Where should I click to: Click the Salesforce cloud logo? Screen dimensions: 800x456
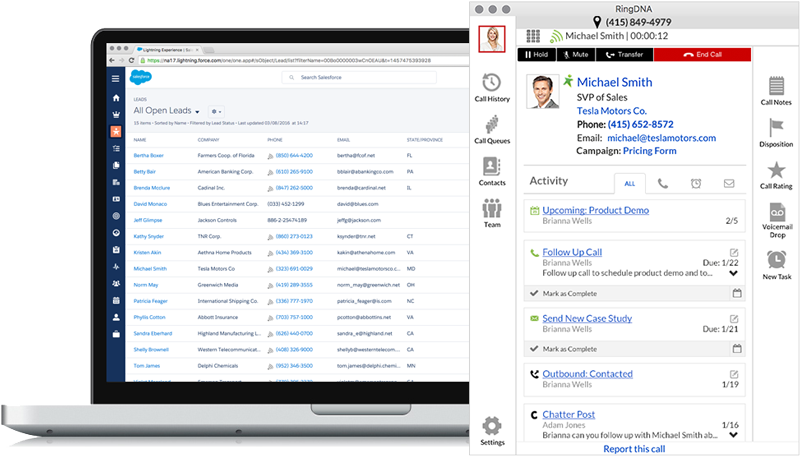point(140,77)
